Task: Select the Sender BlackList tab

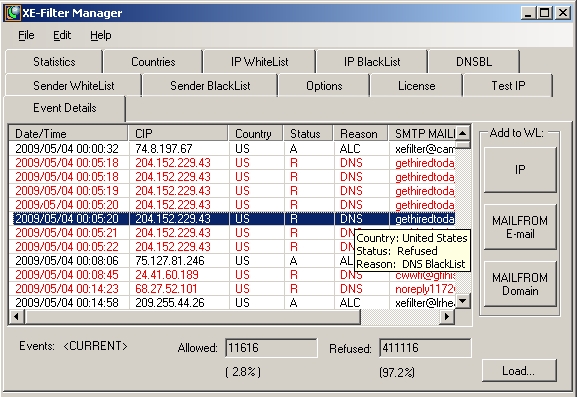Action: tap(210, 86)
